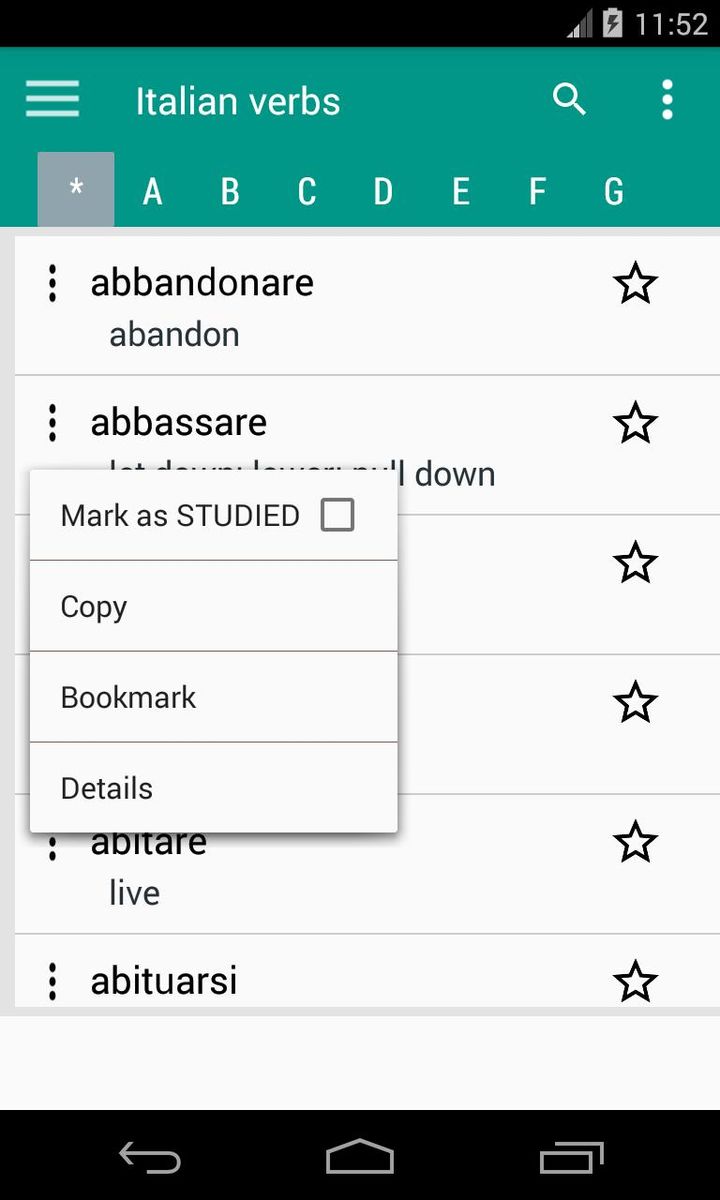Viewport: 720px width, 1200px height.
Task: Check the Mark as STUDIED checkbox
Action: click(337, 516)
